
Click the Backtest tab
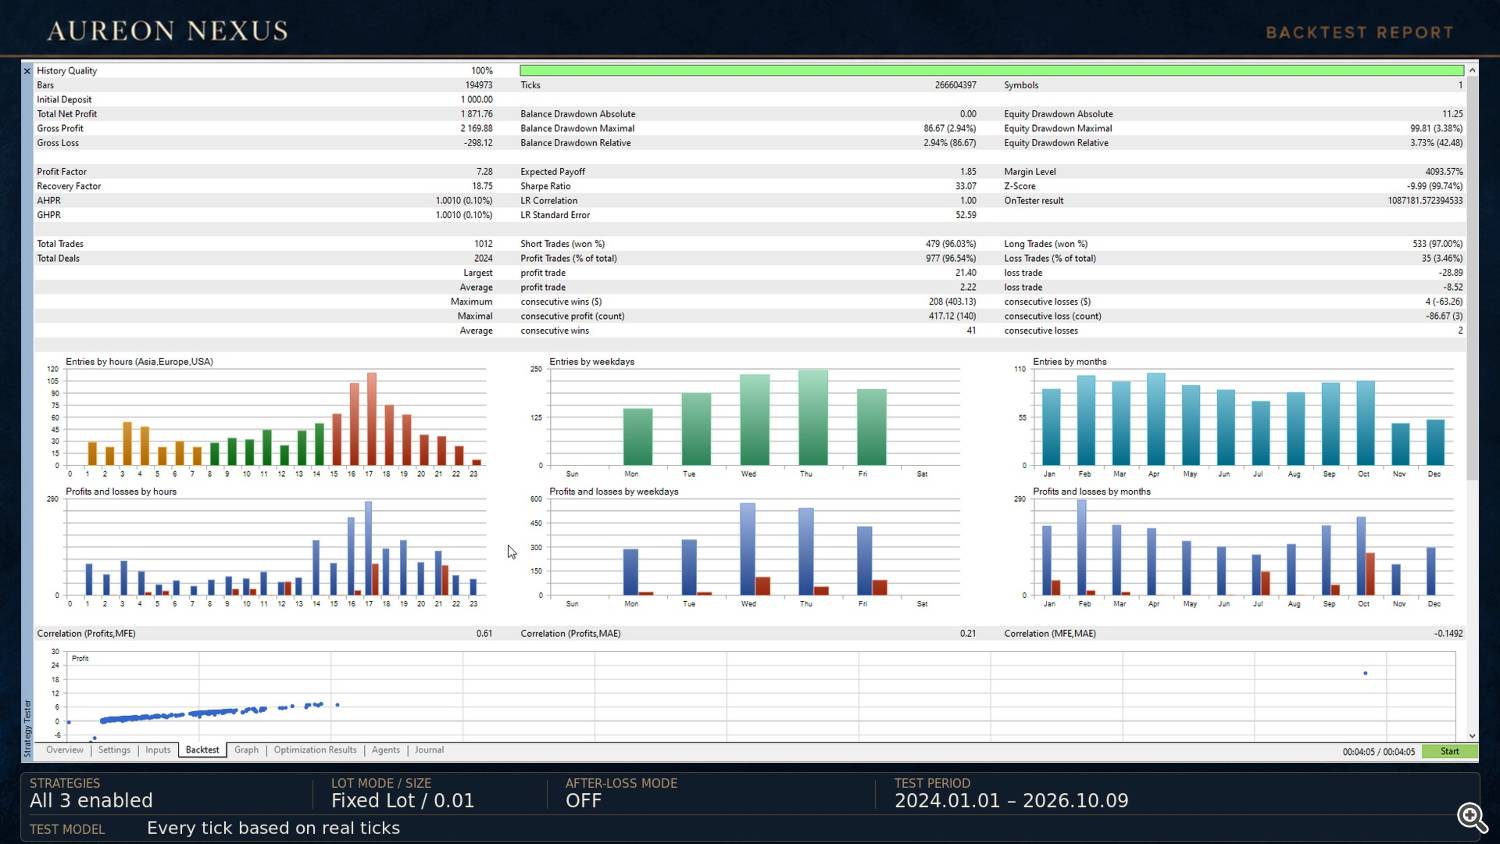202,750
